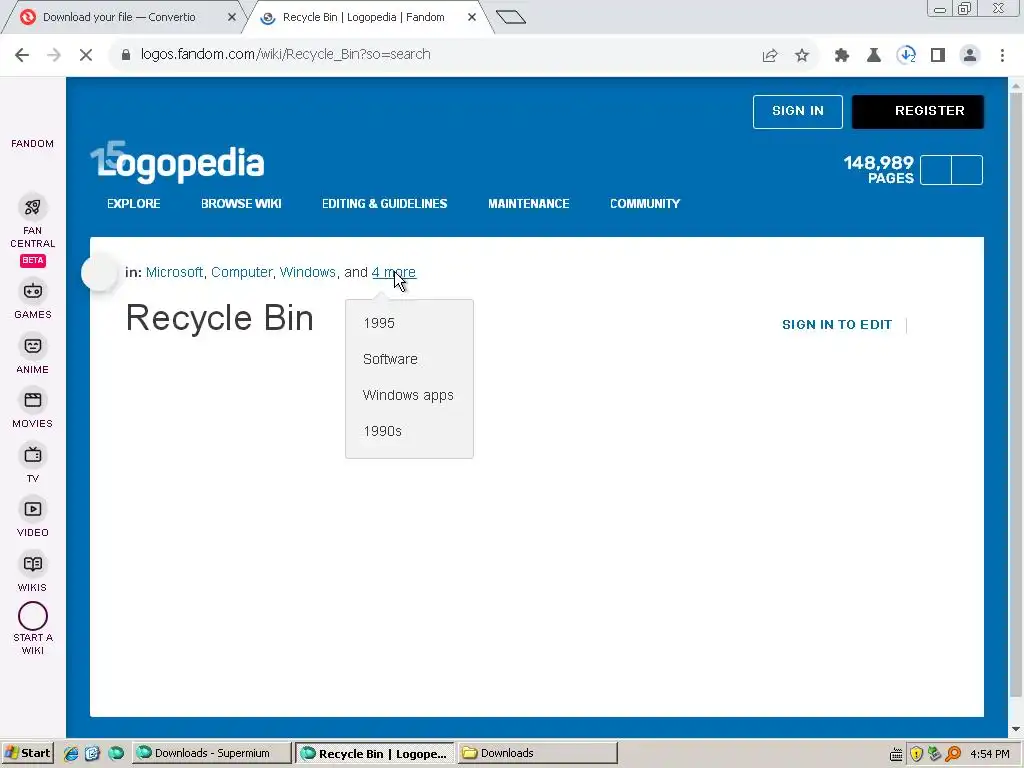Click the round floating button beside categories

[x=100, y=272]
